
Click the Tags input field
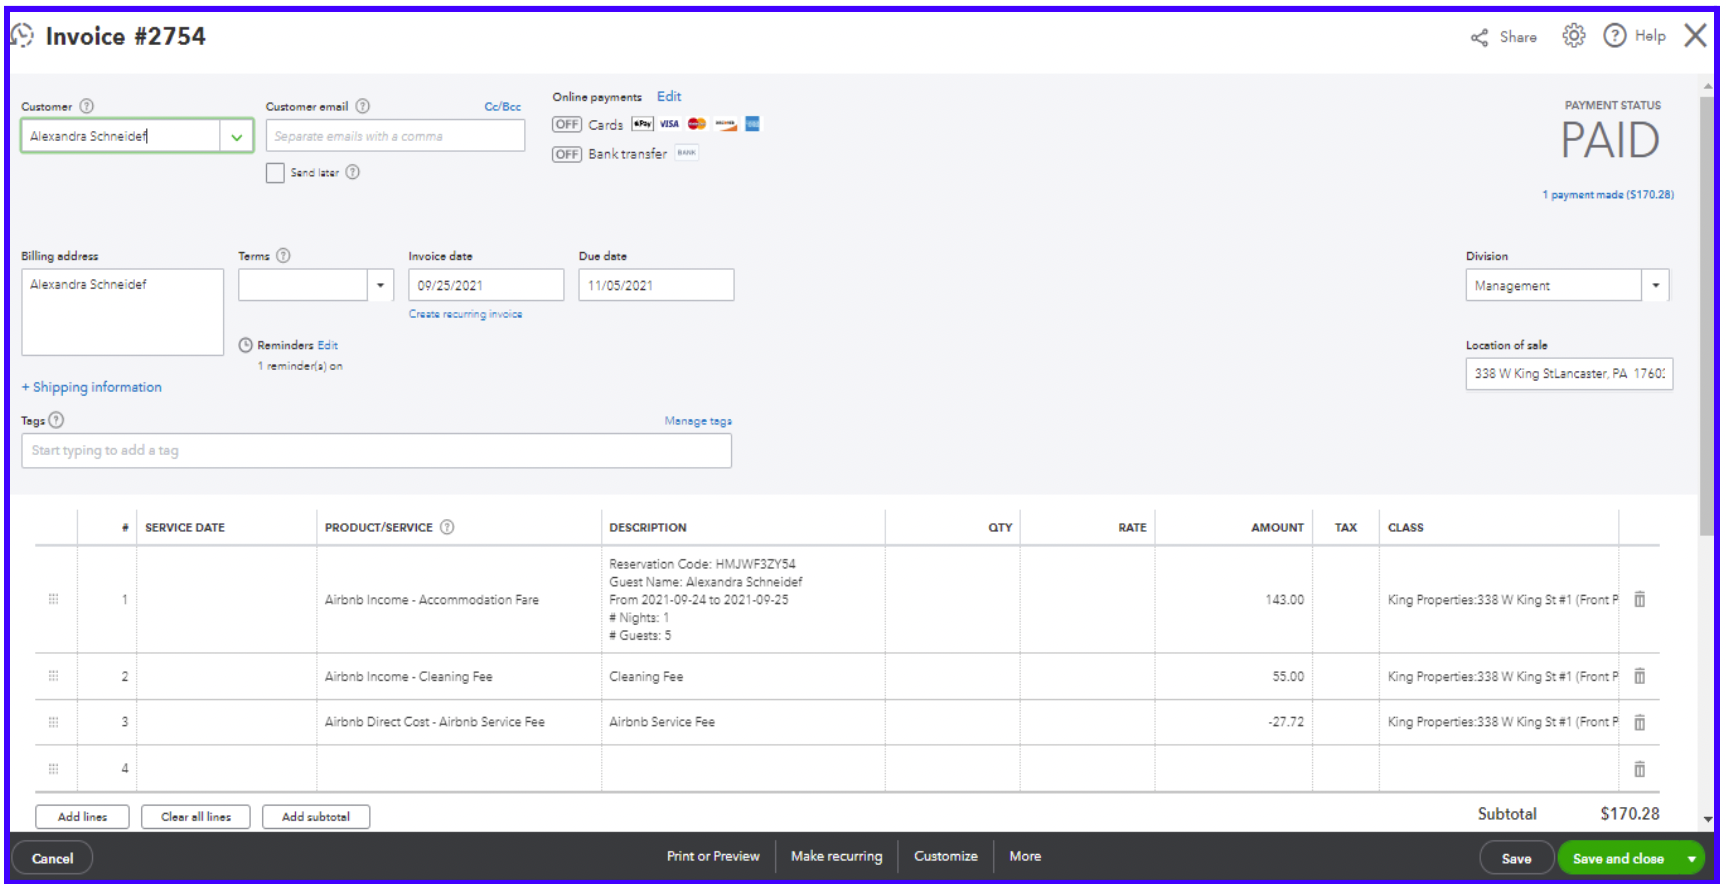pos(376,451)
